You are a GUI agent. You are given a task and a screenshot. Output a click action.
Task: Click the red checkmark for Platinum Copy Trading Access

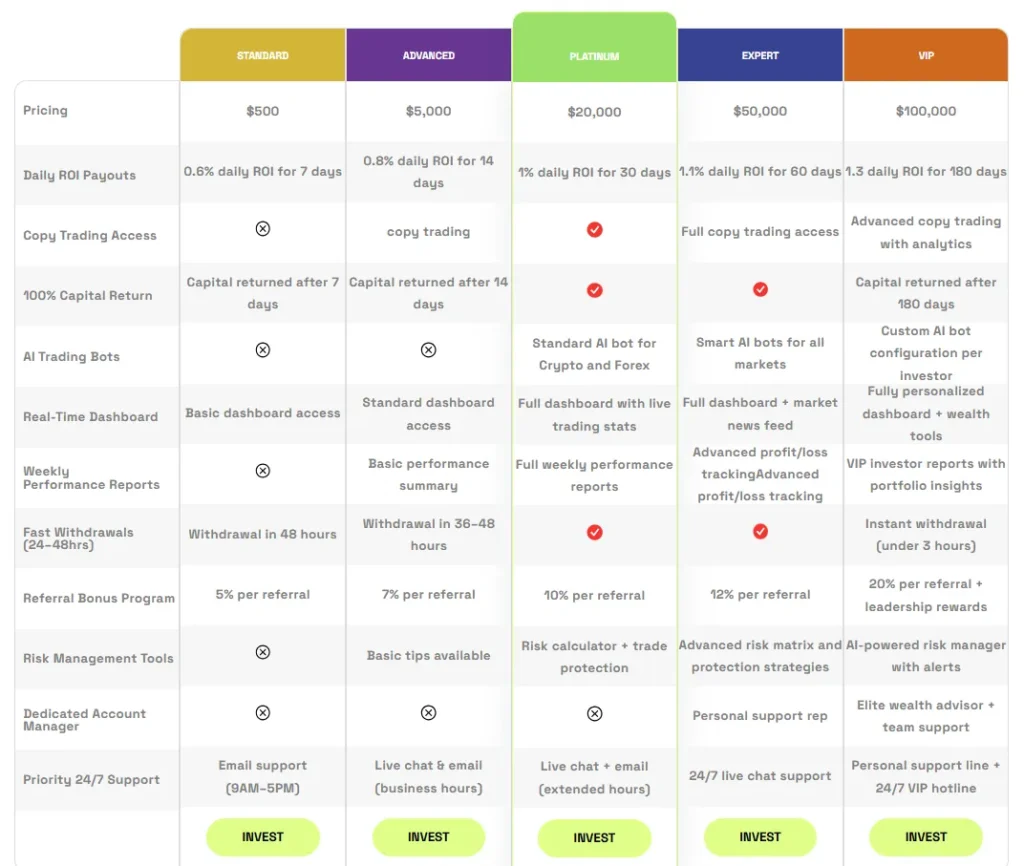point(594,230)
